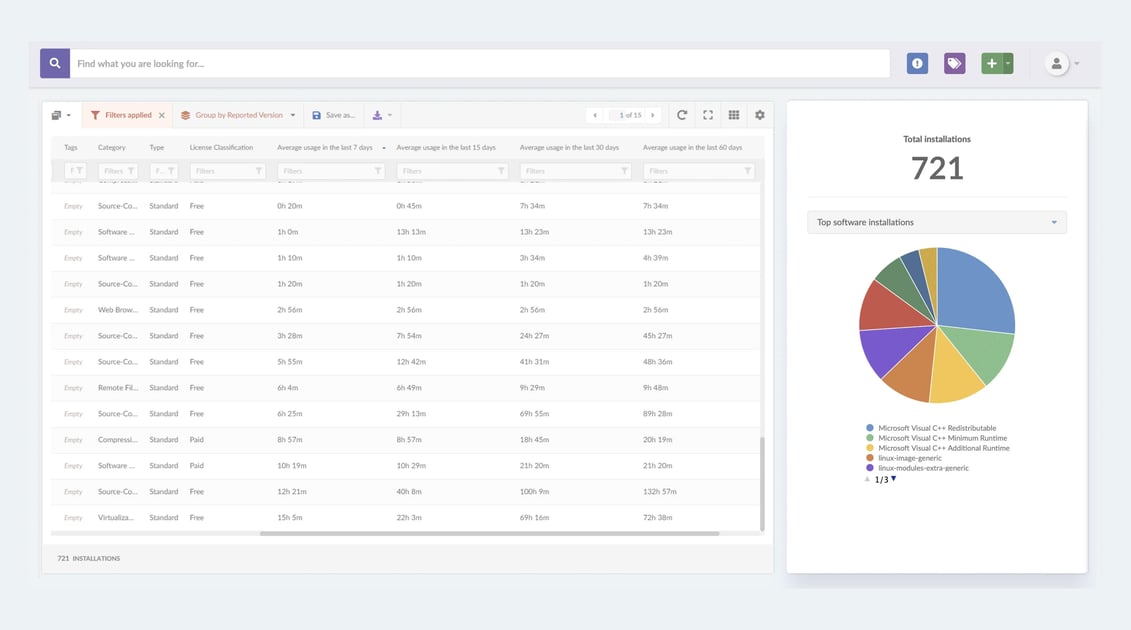Click the purple tags icon

tap(954, 62)
